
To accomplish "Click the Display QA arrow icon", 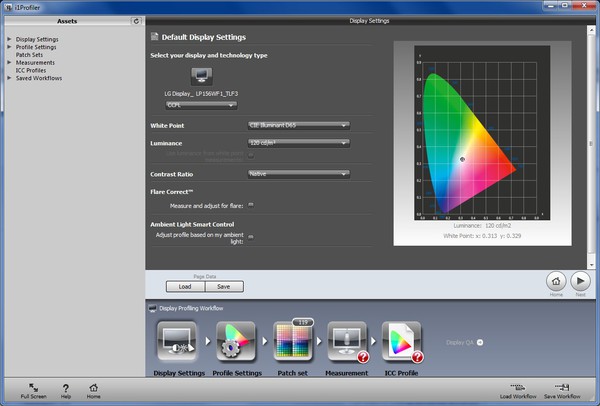I will (x=480, y=342).
